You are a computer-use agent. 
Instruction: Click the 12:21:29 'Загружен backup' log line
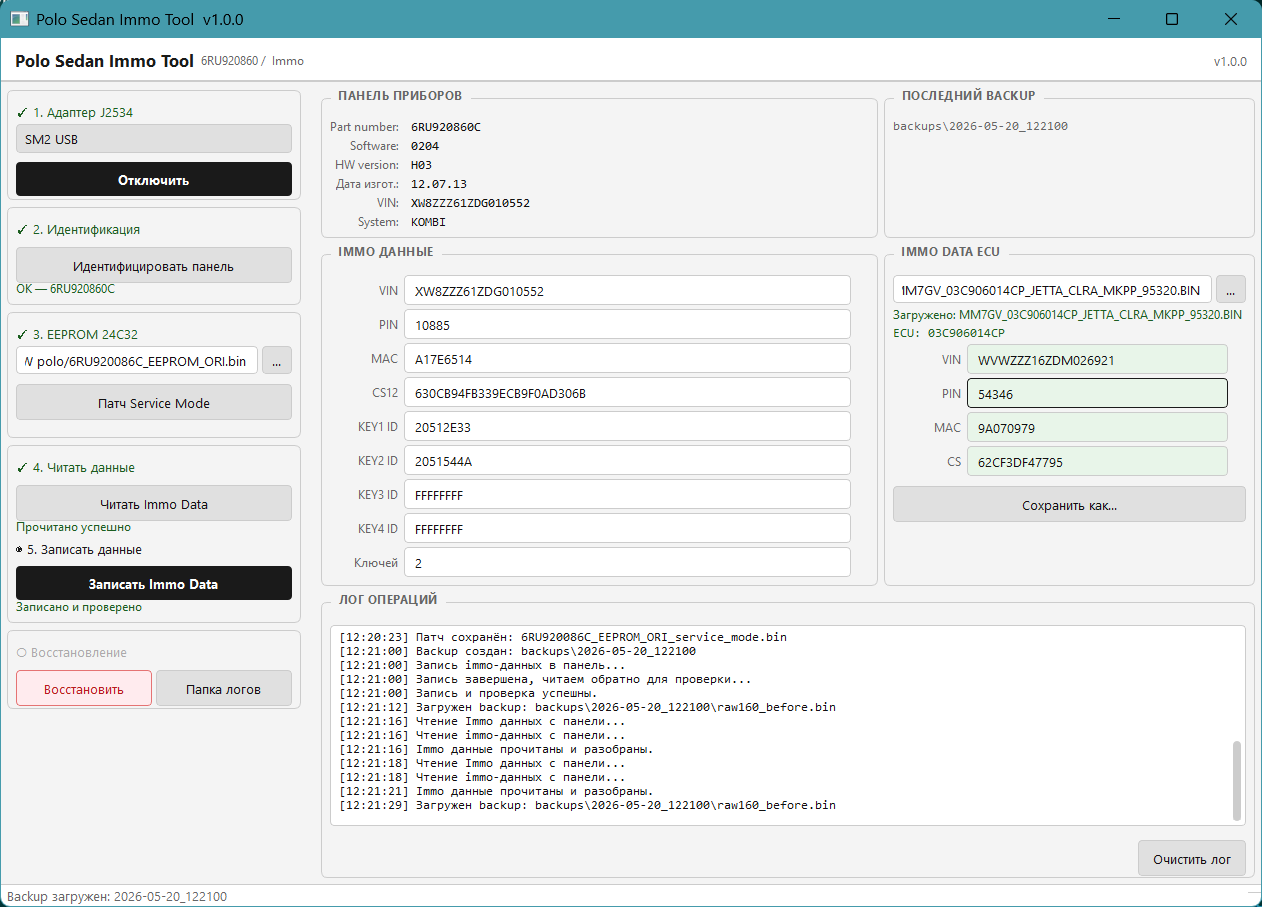click(x=587, y=805)
